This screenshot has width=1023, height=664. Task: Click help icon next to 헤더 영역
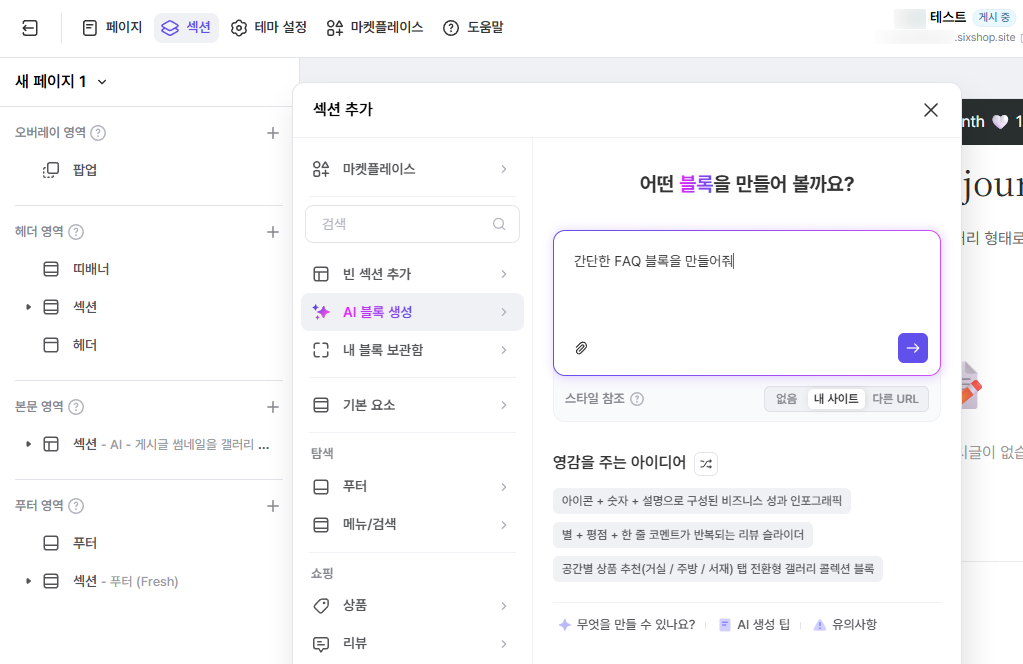(76, 232)
